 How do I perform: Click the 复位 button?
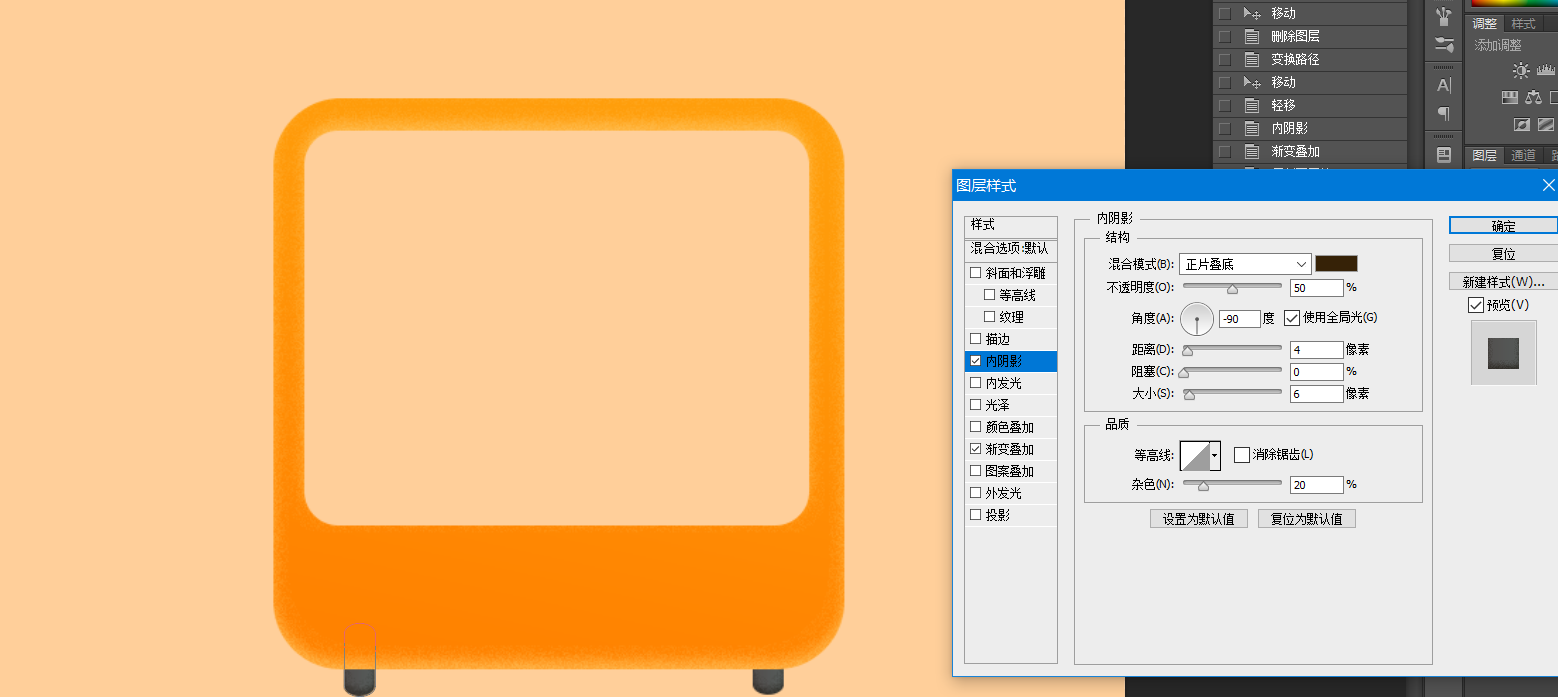[x=1503, y=254]
